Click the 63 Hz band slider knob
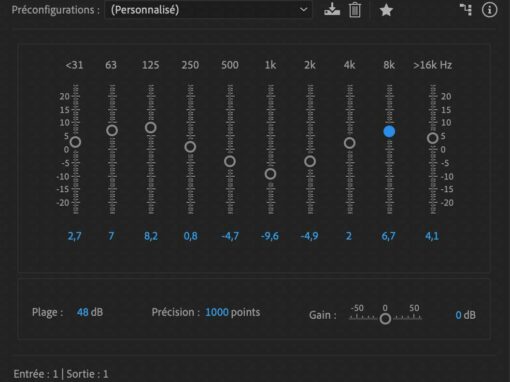Screen dimensions: 510x382 [112, 130]
